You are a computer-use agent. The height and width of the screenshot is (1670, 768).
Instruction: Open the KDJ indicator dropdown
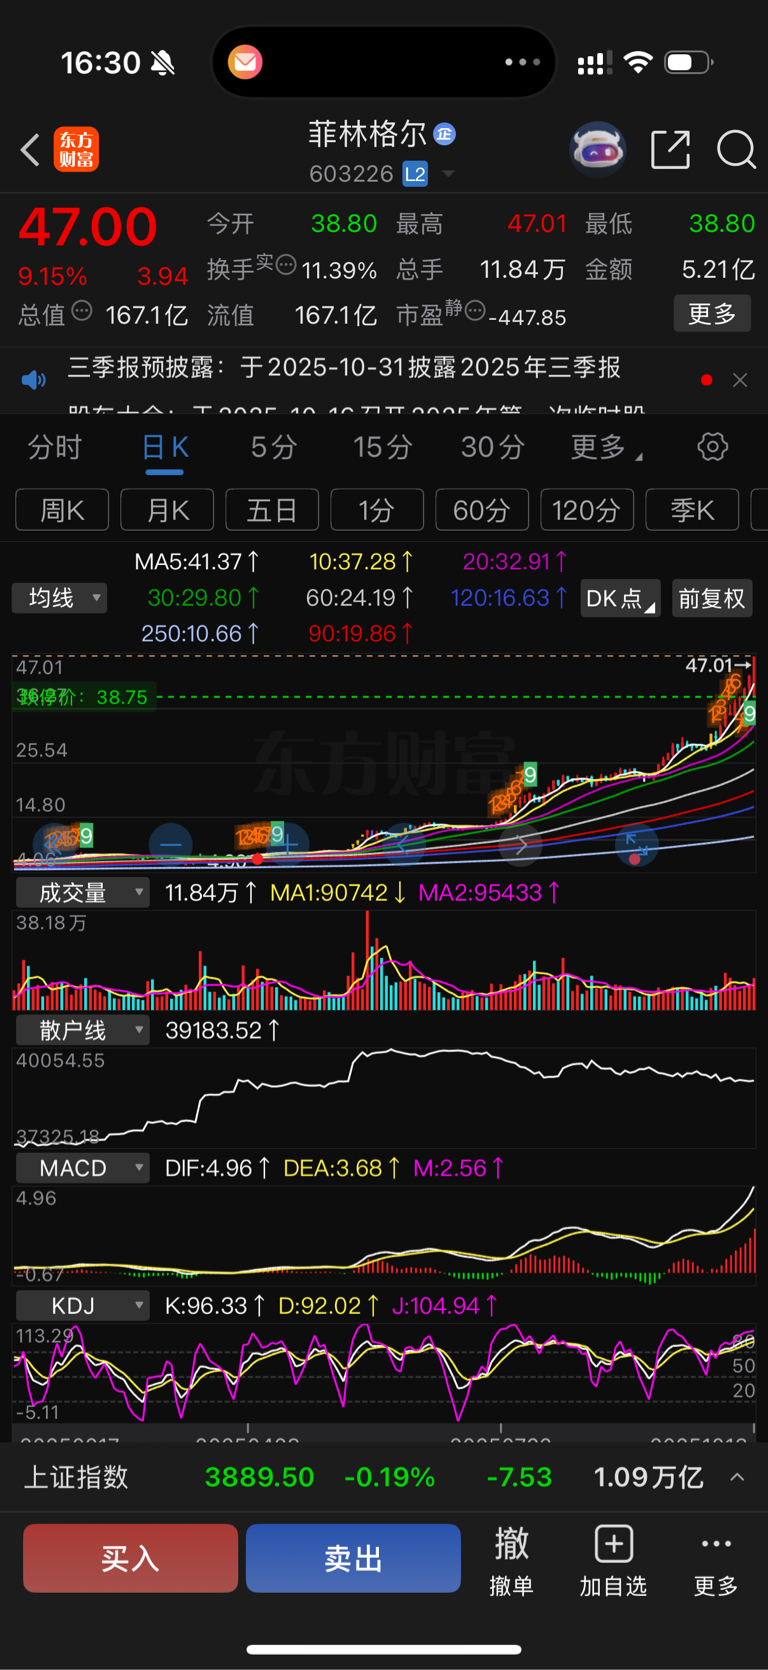82,1305
